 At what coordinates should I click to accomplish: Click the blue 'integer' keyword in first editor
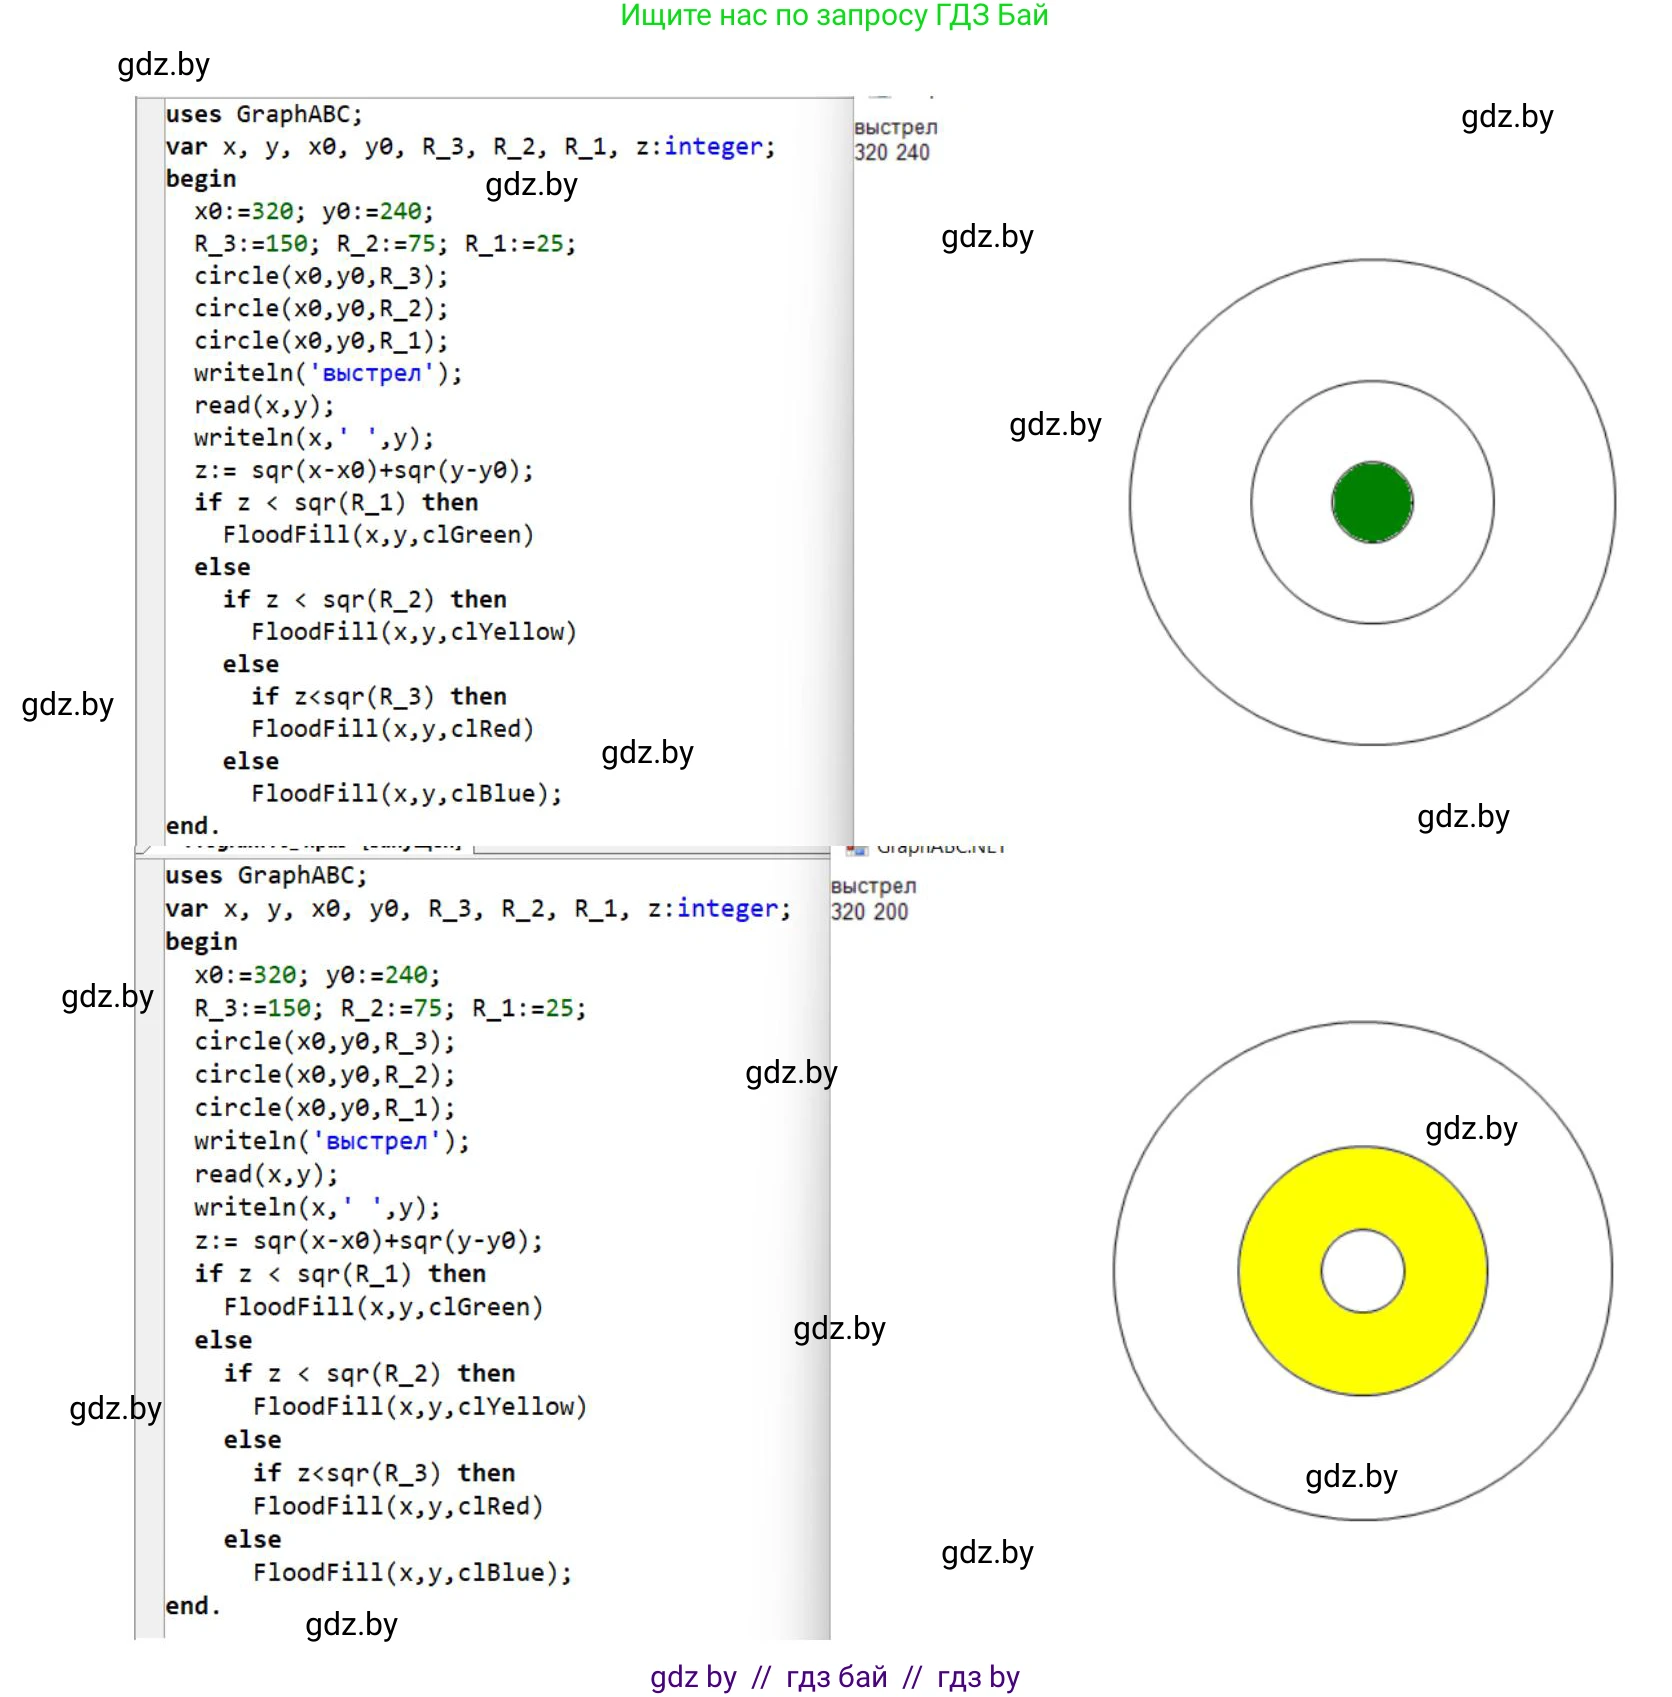point(713,147)
